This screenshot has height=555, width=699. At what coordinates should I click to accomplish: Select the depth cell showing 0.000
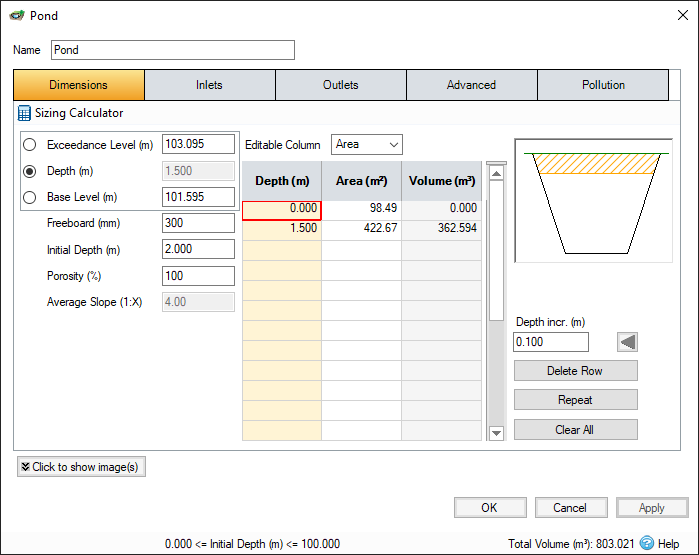(x=282, y=210)
